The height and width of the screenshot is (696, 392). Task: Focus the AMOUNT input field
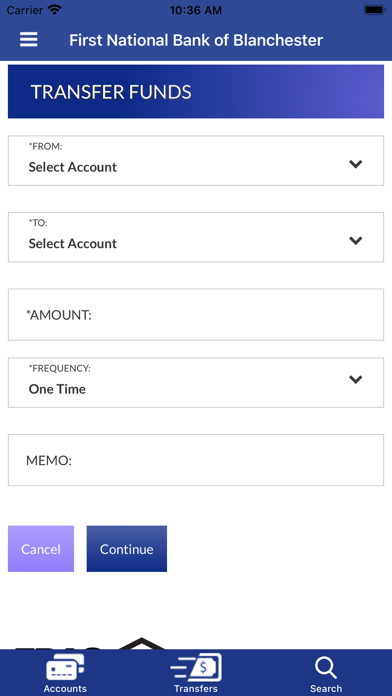(x=196, y=315)
